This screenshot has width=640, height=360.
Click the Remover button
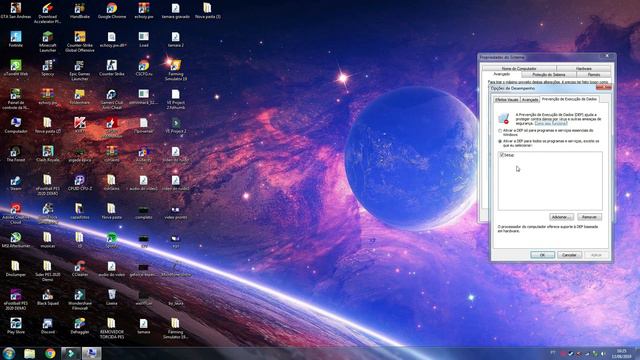(x=589, y=217)
